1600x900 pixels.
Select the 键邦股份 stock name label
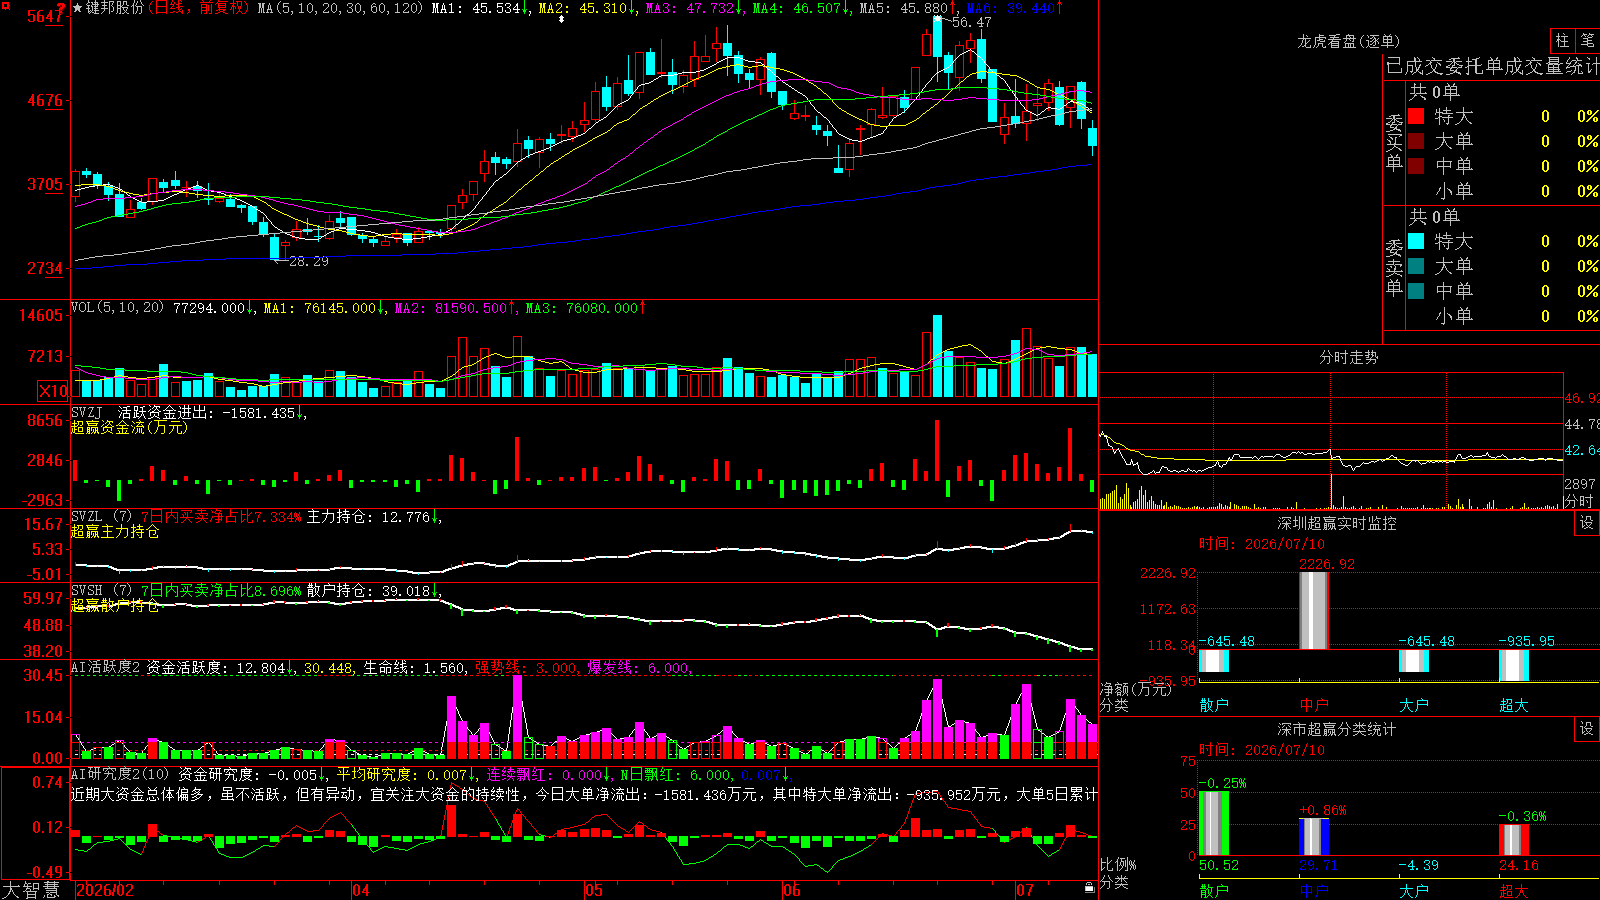115,8
